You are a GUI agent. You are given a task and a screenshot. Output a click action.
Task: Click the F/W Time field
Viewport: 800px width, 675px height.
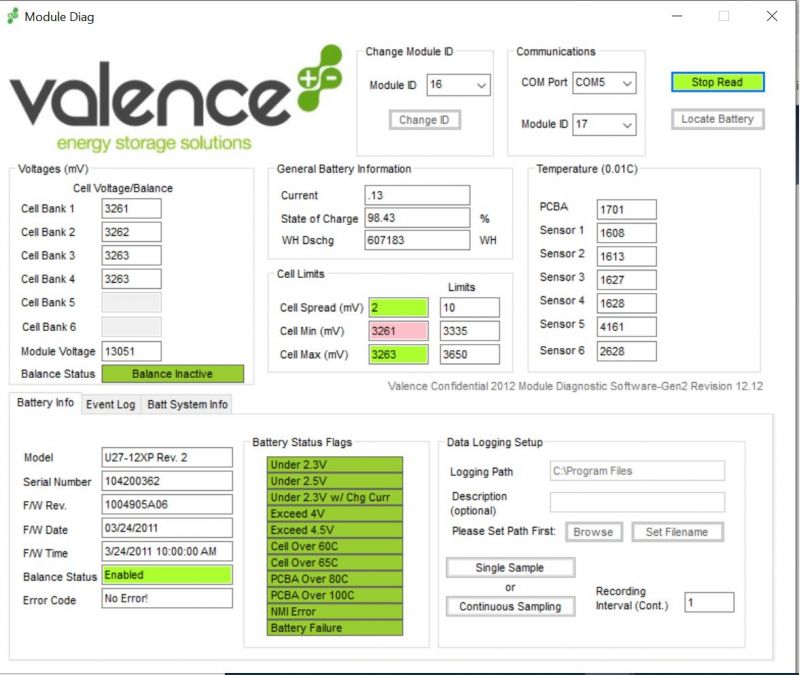click(167, 552)
